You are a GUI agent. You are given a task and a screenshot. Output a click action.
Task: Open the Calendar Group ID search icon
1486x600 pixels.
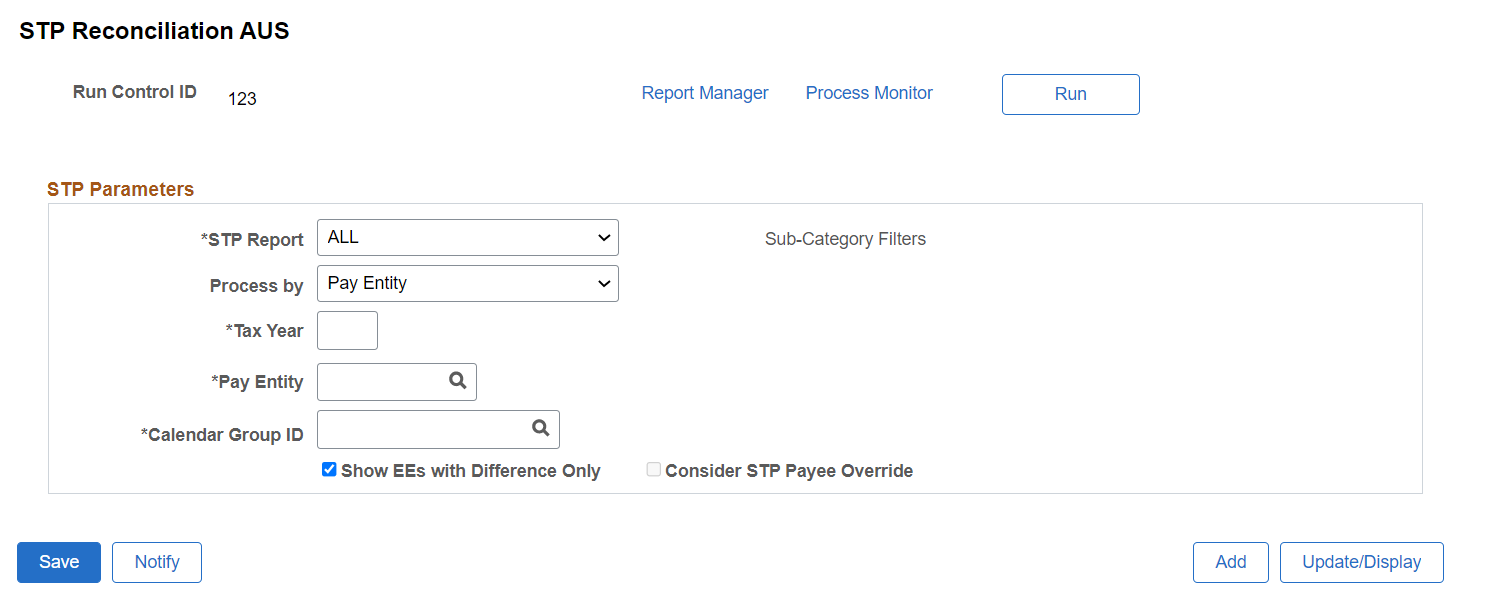tap(540, 428)
